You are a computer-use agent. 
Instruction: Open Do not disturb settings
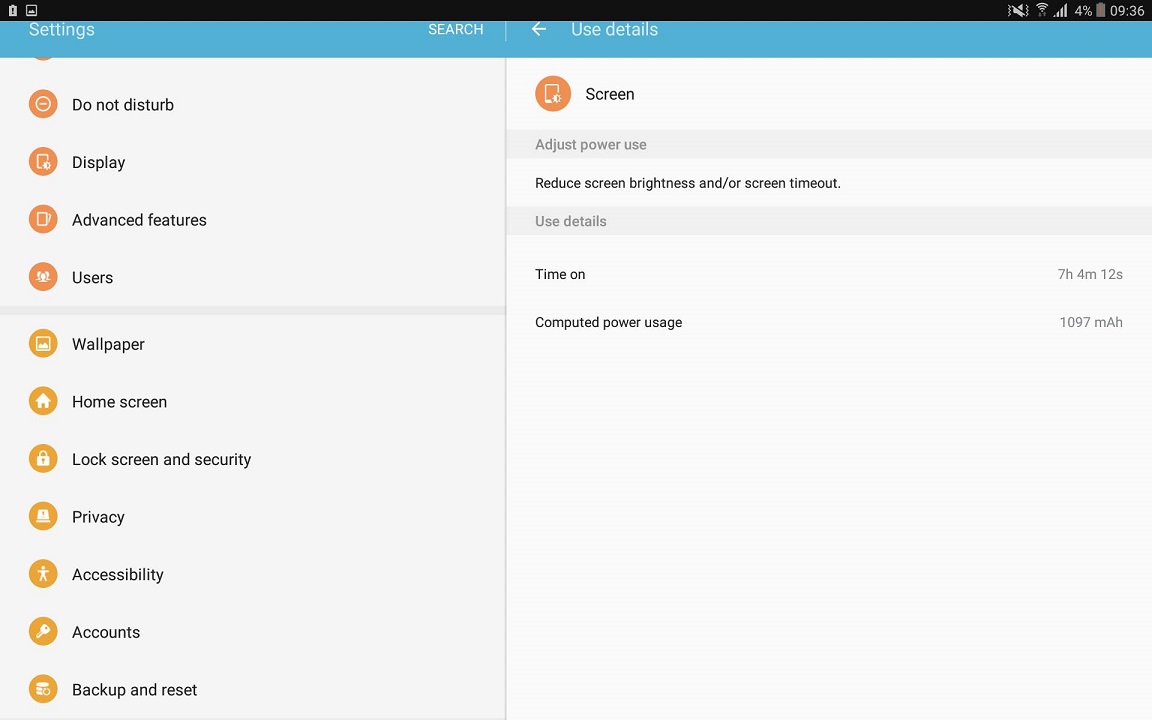[x=253, y=104]
